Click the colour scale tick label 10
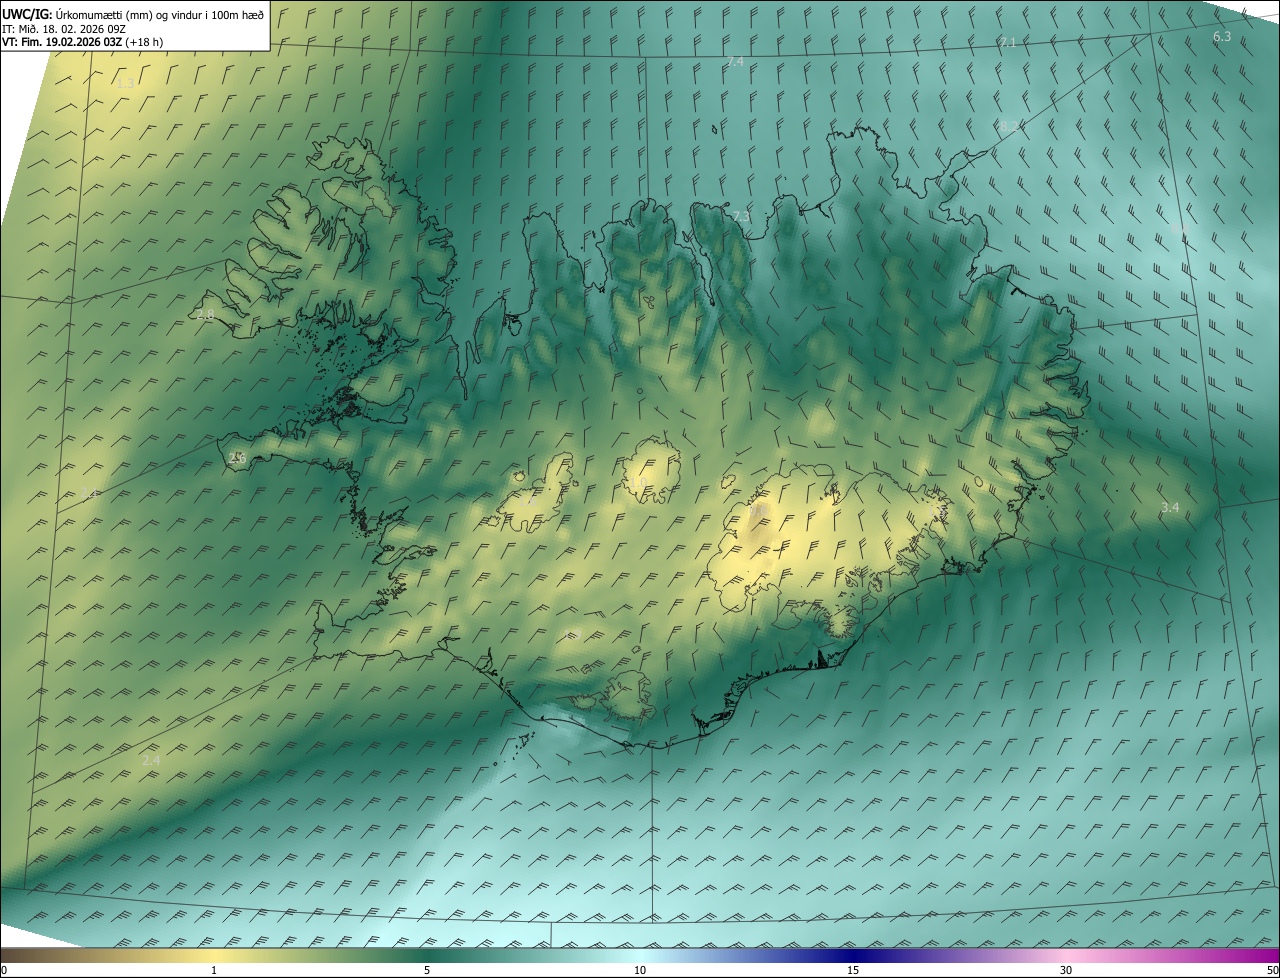This screenshot has height=978, width=1280. tap(640, 970)
